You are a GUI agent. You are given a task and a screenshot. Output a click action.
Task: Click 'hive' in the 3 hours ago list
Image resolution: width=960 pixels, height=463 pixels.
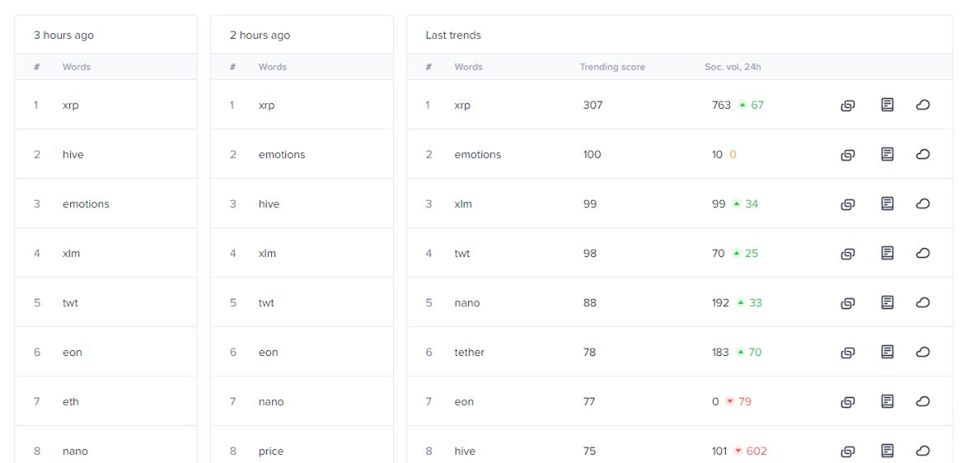(x=73, y=154)
